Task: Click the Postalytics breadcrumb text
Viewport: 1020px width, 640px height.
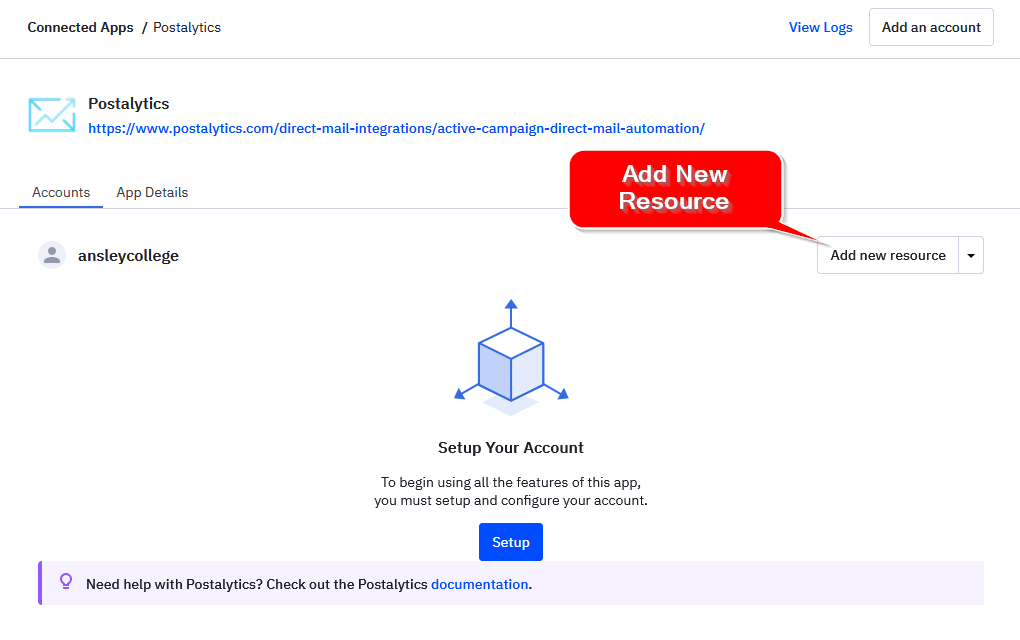Action: (187, 27)
